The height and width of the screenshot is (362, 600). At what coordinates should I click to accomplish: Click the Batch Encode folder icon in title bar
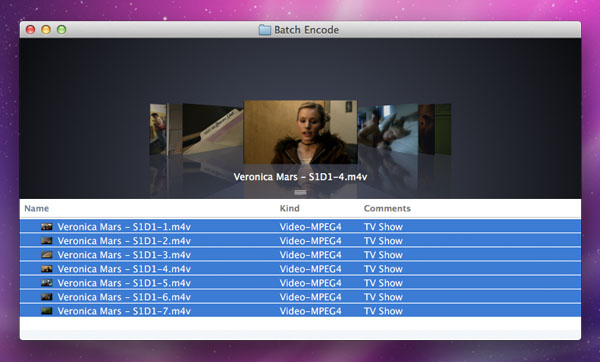(x=264, y=30)
